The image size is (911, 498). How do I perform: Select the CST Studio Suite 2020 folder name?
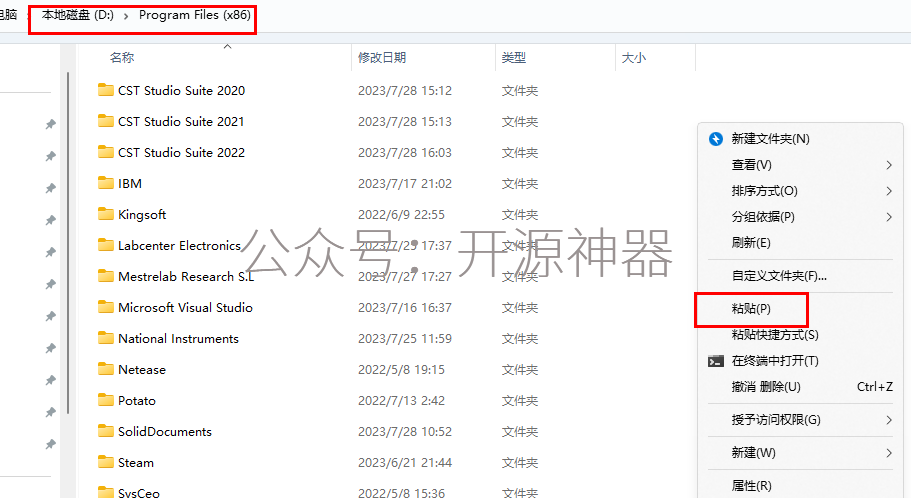point(181,91)
